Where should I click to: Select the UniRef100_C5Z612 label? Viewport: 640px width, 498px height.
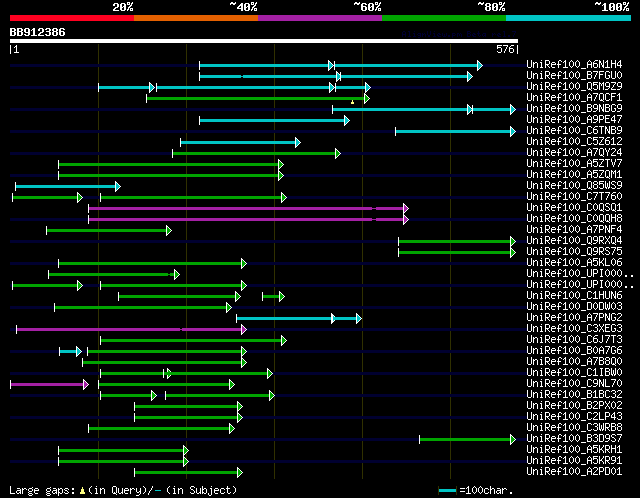click(574, 142)
